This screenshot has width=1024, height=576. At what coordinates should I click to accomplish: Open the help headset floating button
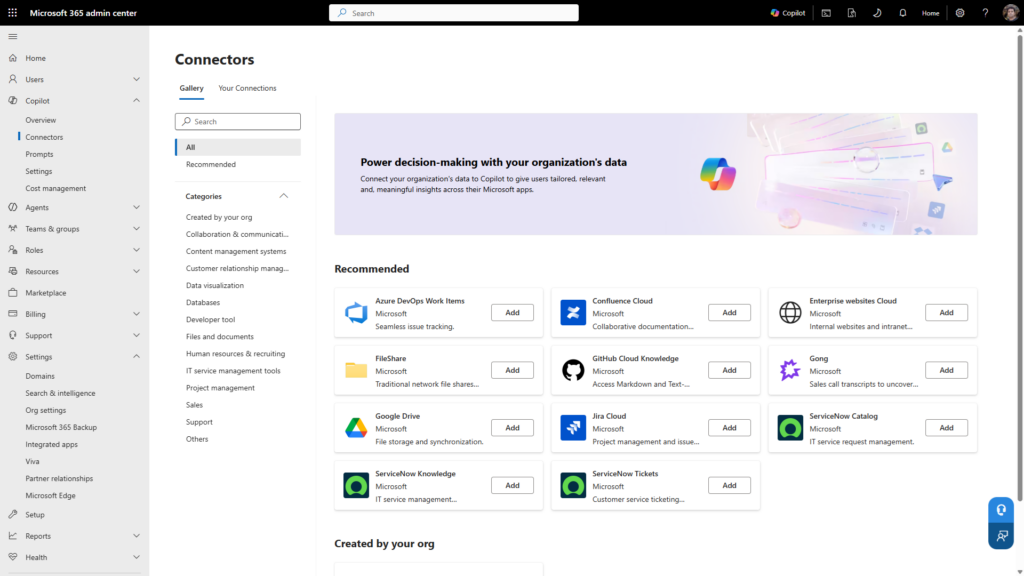pyautogui.click(x=1000, y=510)
